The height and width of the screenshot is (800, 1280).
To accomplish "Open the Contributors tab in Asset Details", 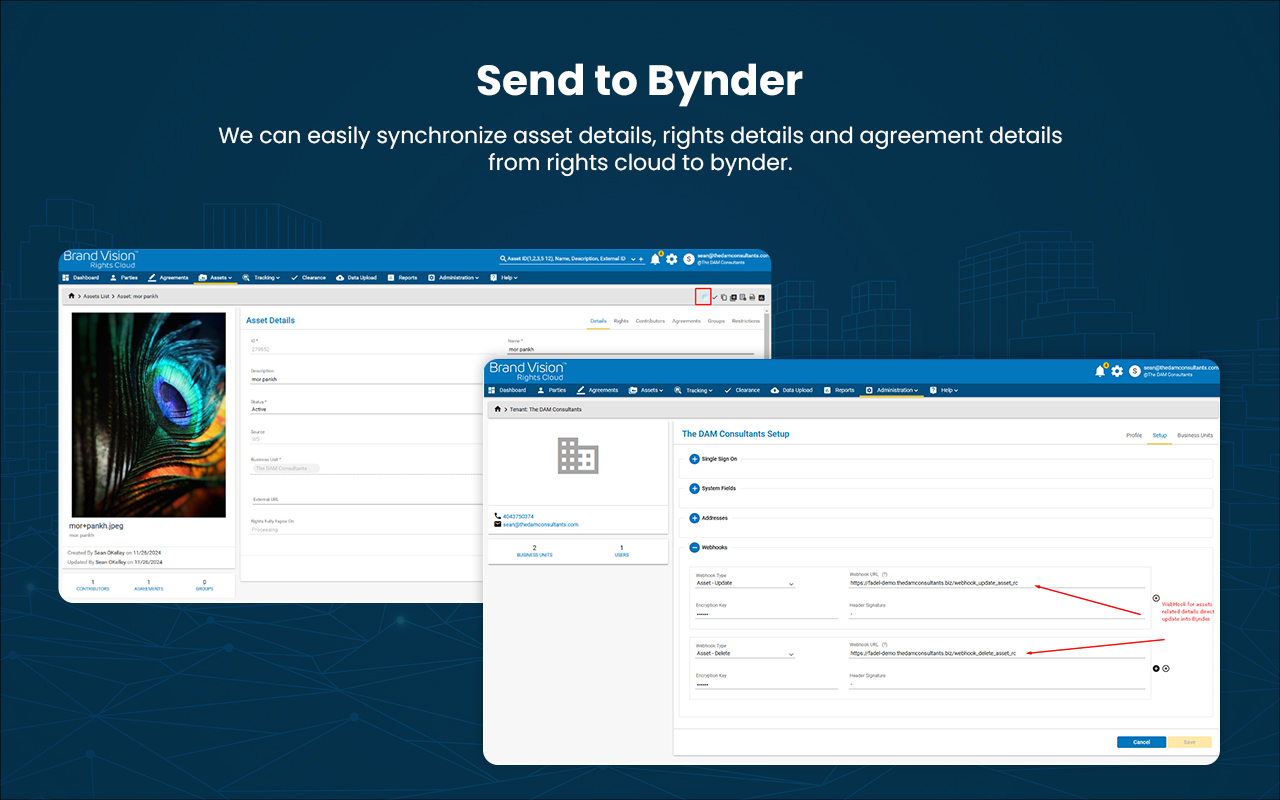I will (650, 321).
